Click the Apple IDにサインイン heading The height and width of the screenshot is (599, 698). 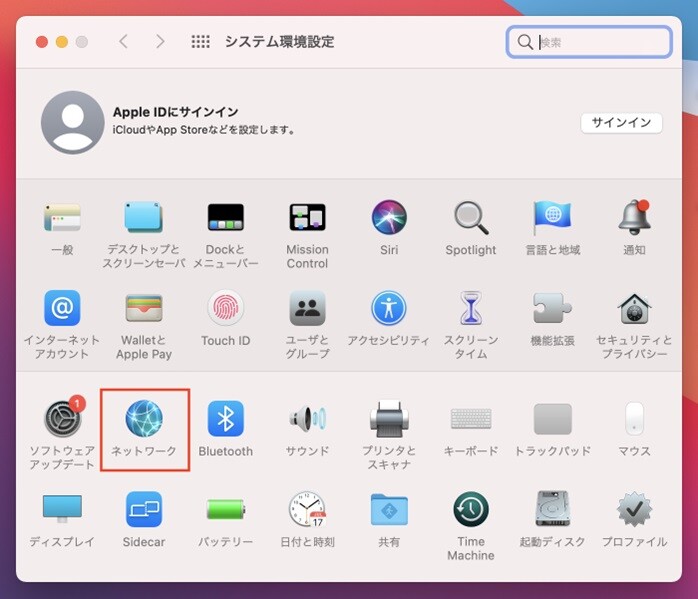pos(175,112)
